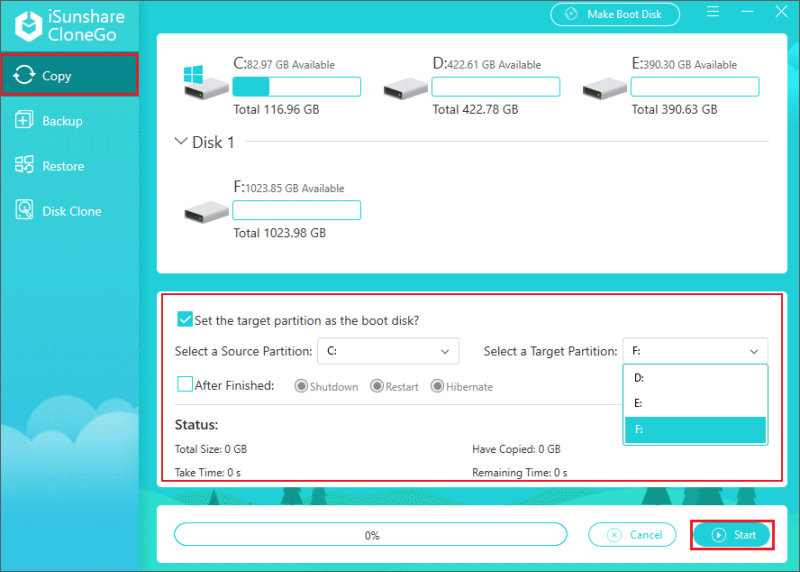Image resolution: width=800 pixels, height=572 pixels.
Task: Click the C: drive usage bar
Action: point(296,87)
